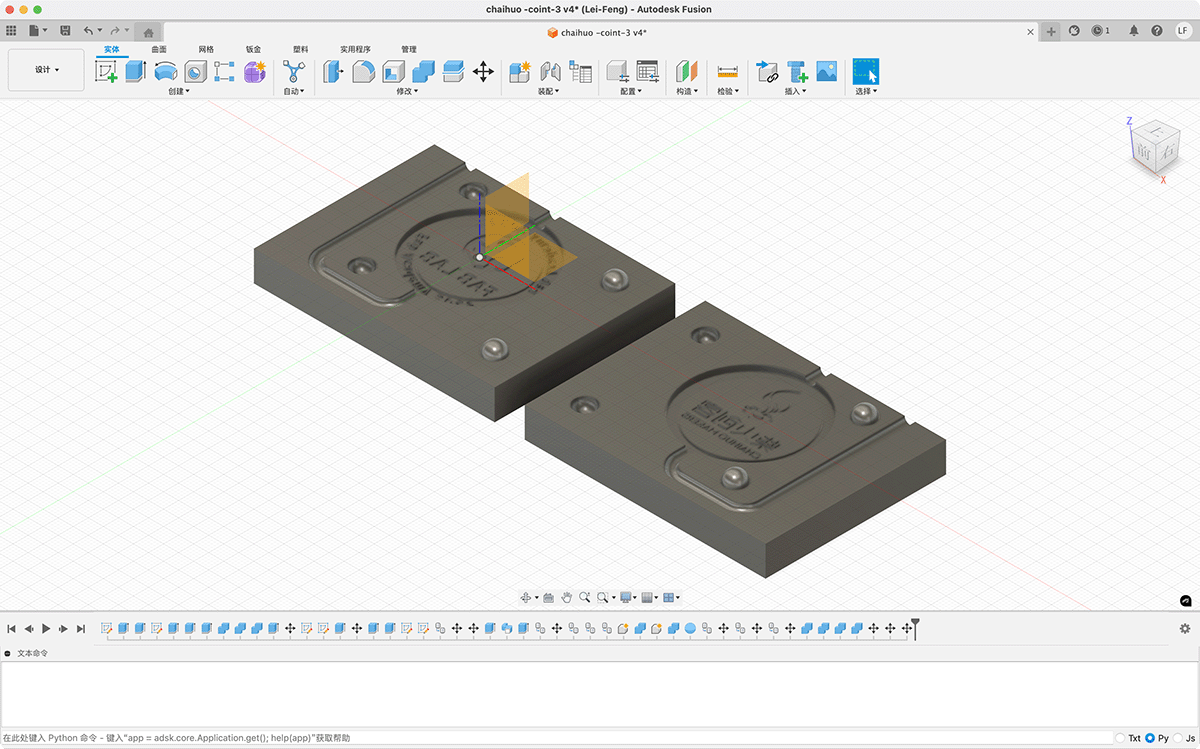Expand the 装配 menu

[x=549, y=91]
